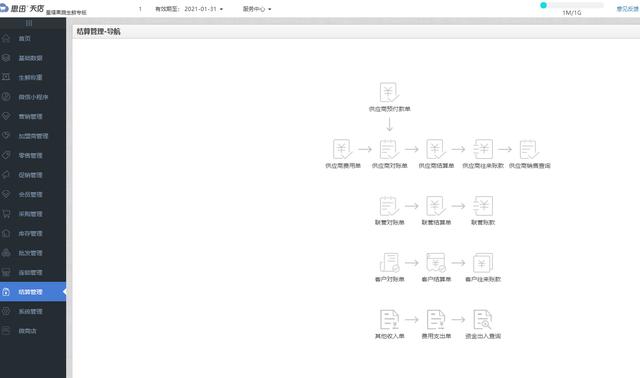
Task: Open 供应商结算单 icon
Action: click(x=436, y=149)
